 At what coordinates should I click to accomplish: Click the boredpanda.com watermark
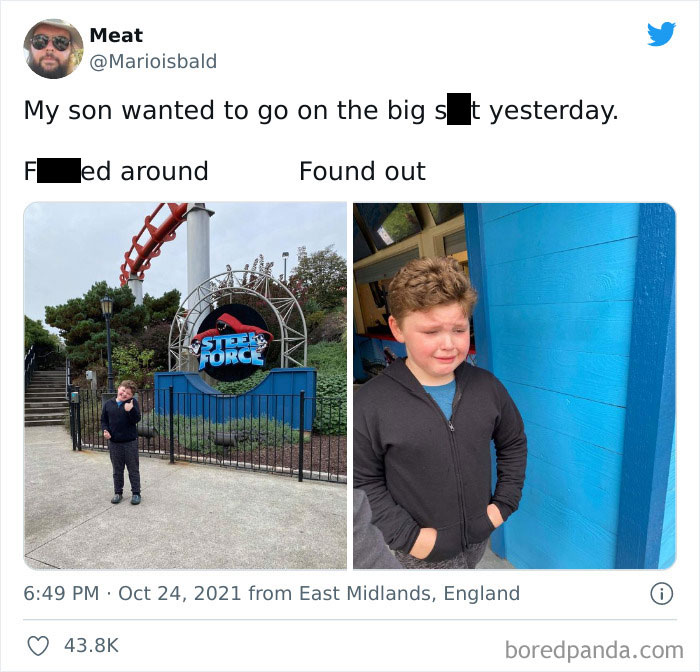594,650
